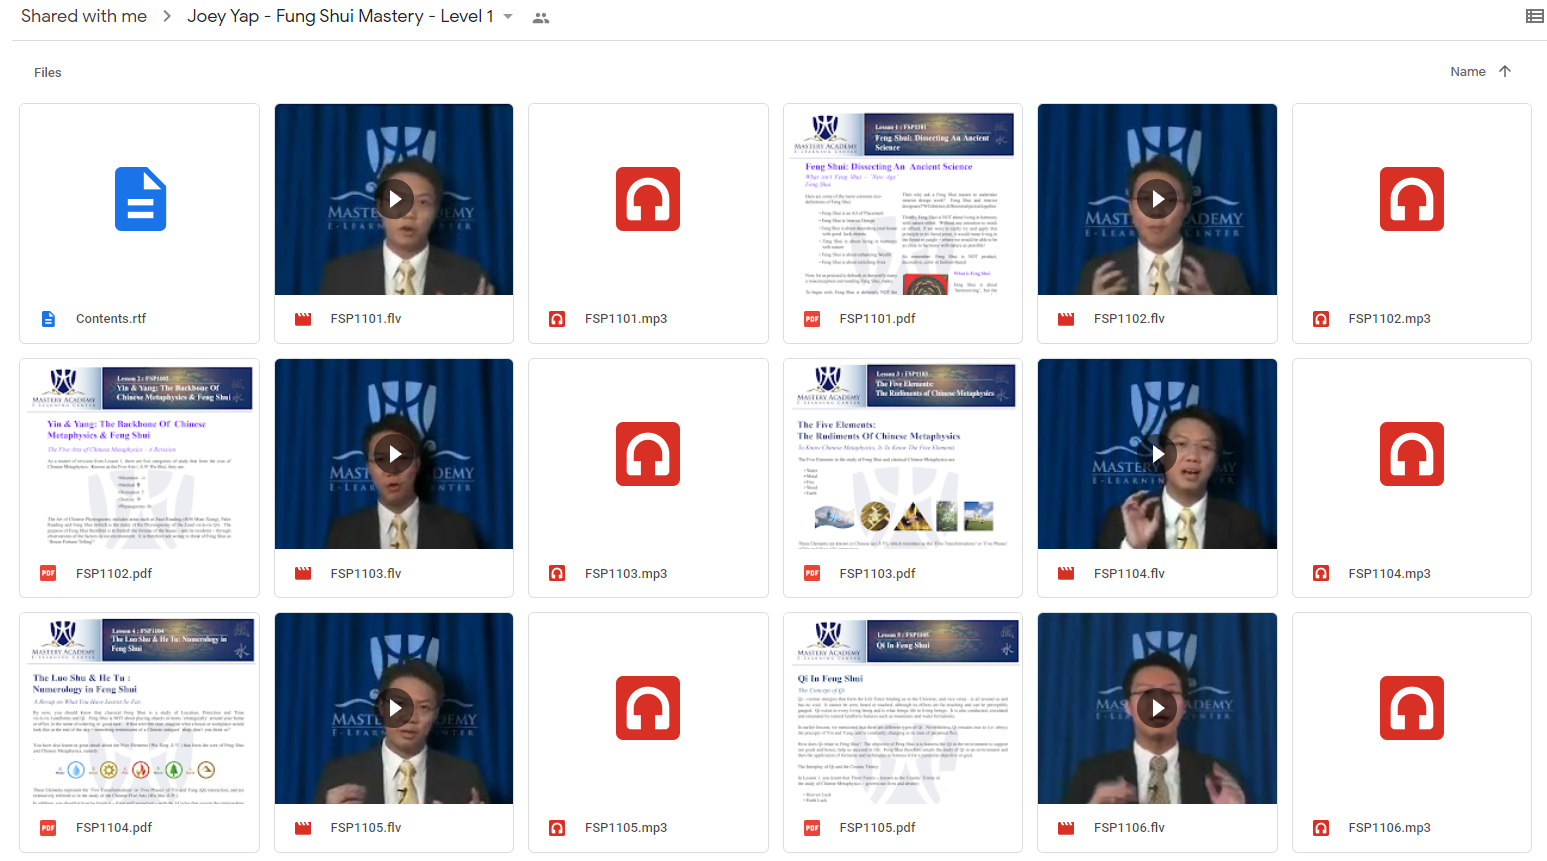Screen dimensions: 1547x861
Task: Select the FSP1102.pdf file name
Action: pos(114,574)
